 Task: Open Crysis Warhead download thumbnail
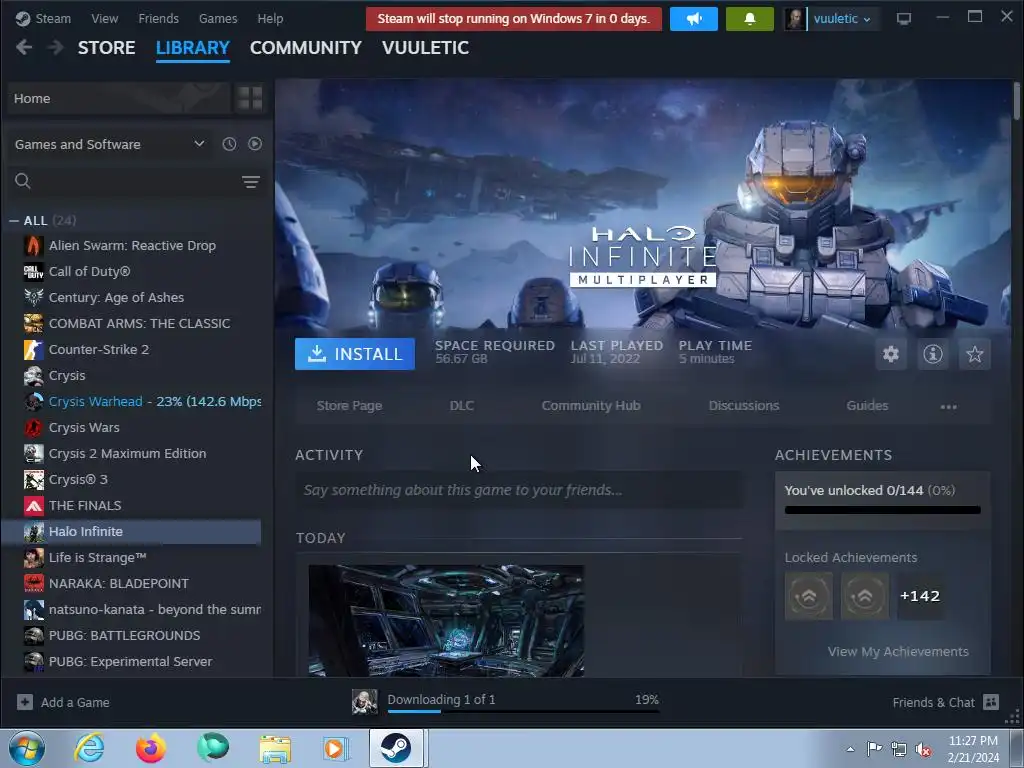(364, 702)
